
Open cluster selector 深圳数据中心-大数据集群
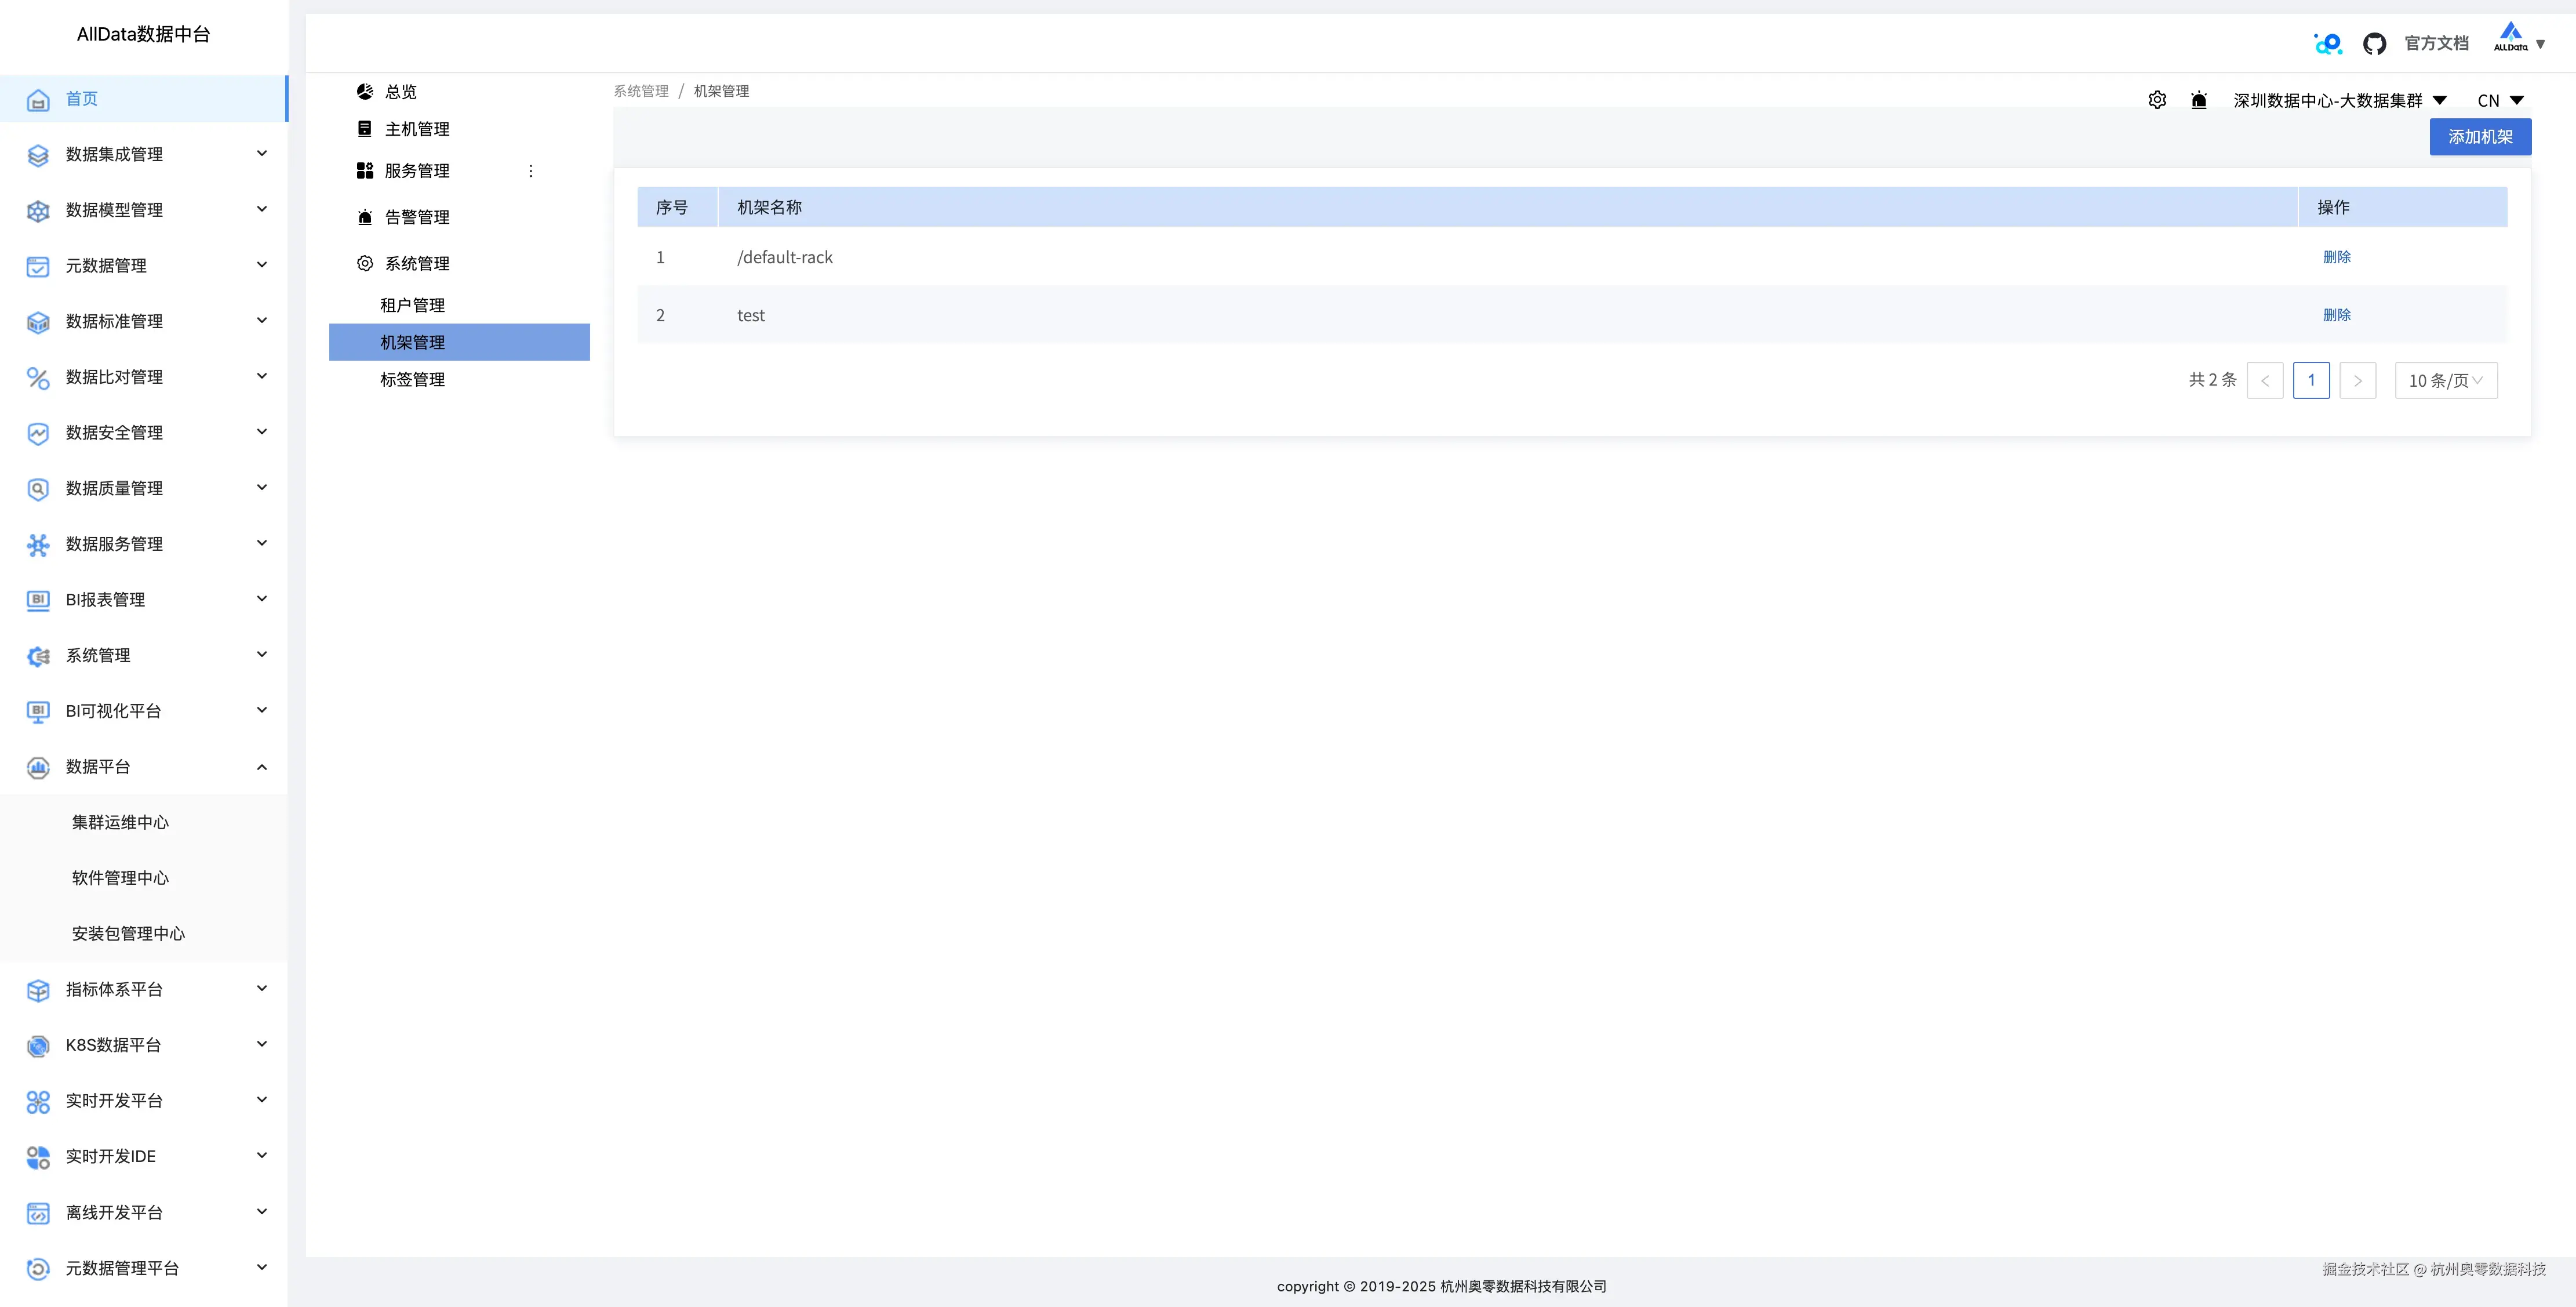point(2339,100)
